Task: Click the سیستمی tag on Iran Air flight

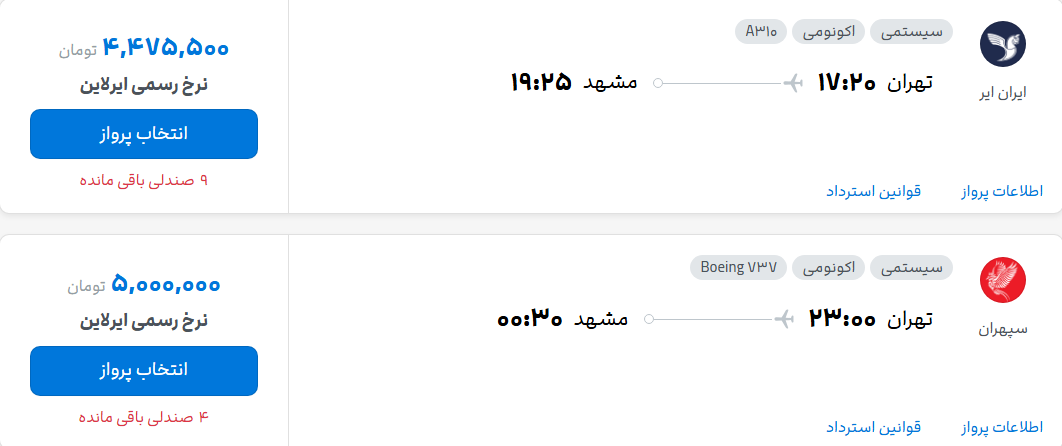Action: pyautogui.click(x=911, y=32)
